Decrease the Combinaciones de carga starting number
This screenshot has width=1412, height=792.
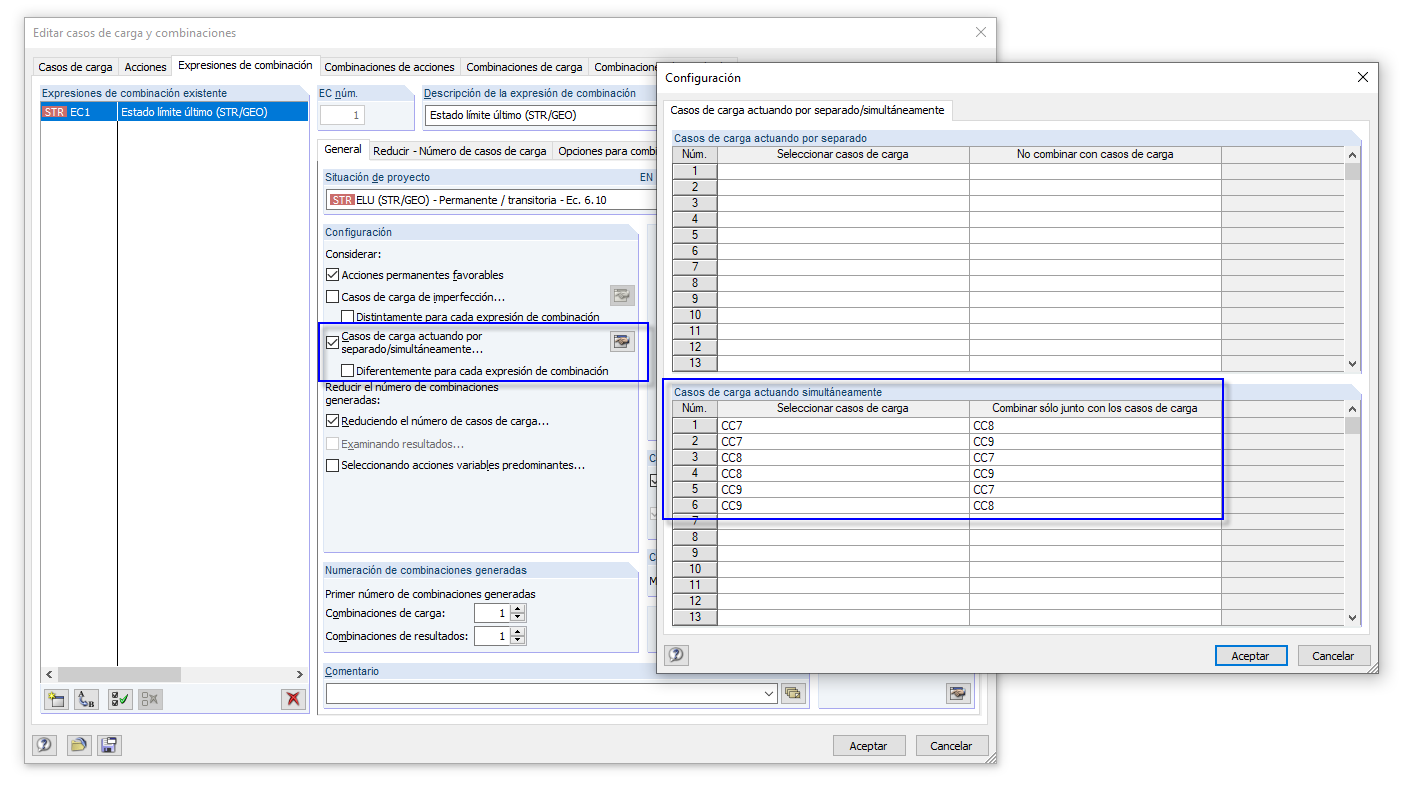pyautogui.click(x=518, y=618)
